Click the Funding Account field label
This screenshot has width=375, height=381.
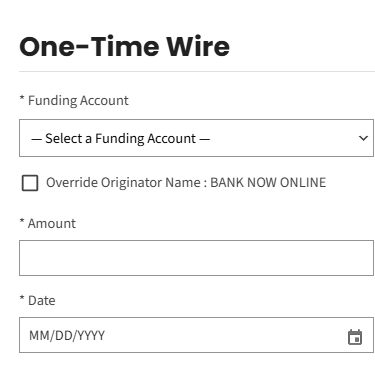(x=78, y=100)
